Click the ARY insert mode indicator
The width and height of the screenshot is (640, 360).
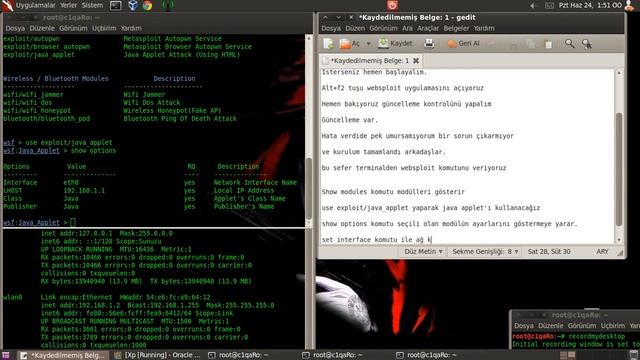click(602, 252)
